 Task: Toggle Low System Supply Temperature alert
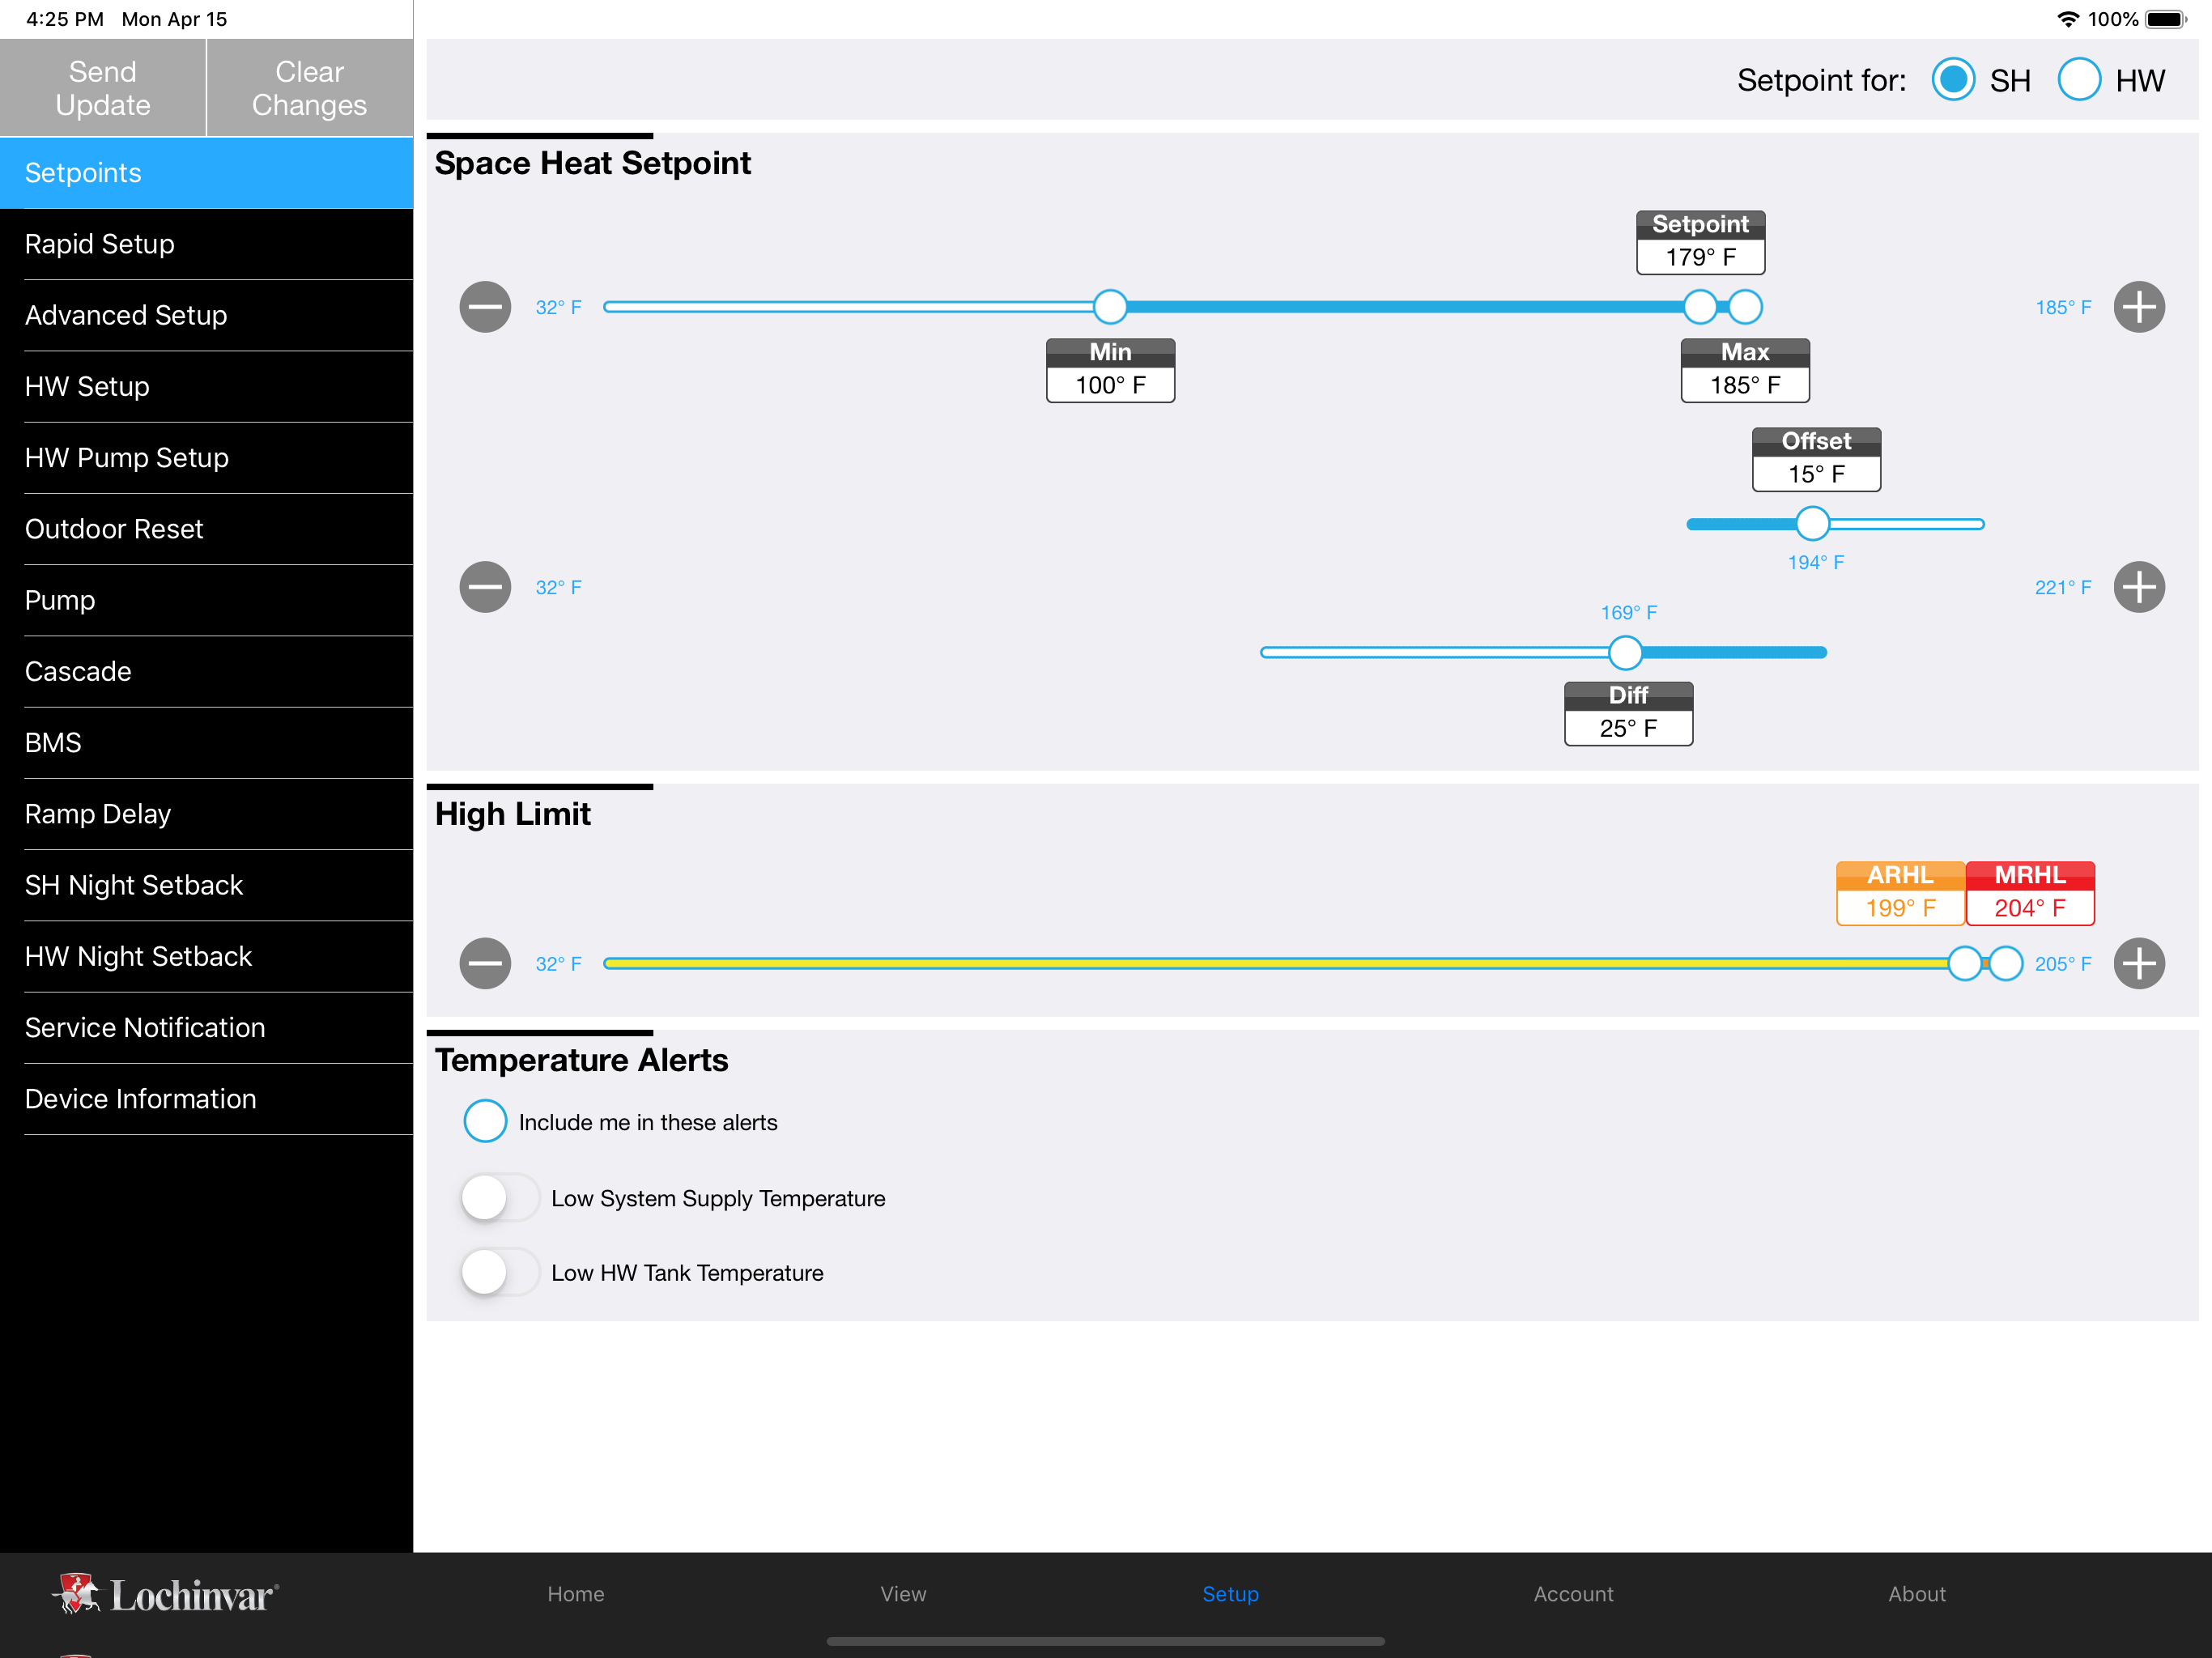point(500,1197)
